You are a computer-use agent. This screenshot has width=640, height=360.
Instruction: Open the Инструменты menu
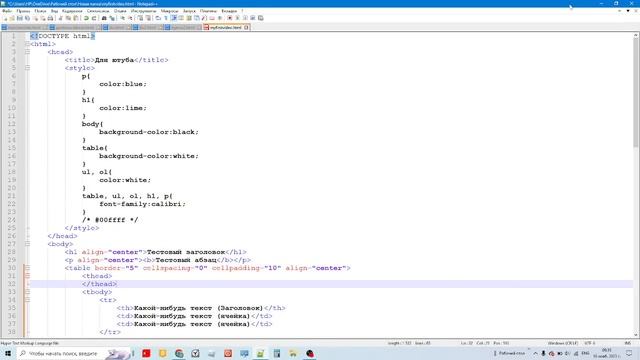pyautogui.click(x=143, y=11)
